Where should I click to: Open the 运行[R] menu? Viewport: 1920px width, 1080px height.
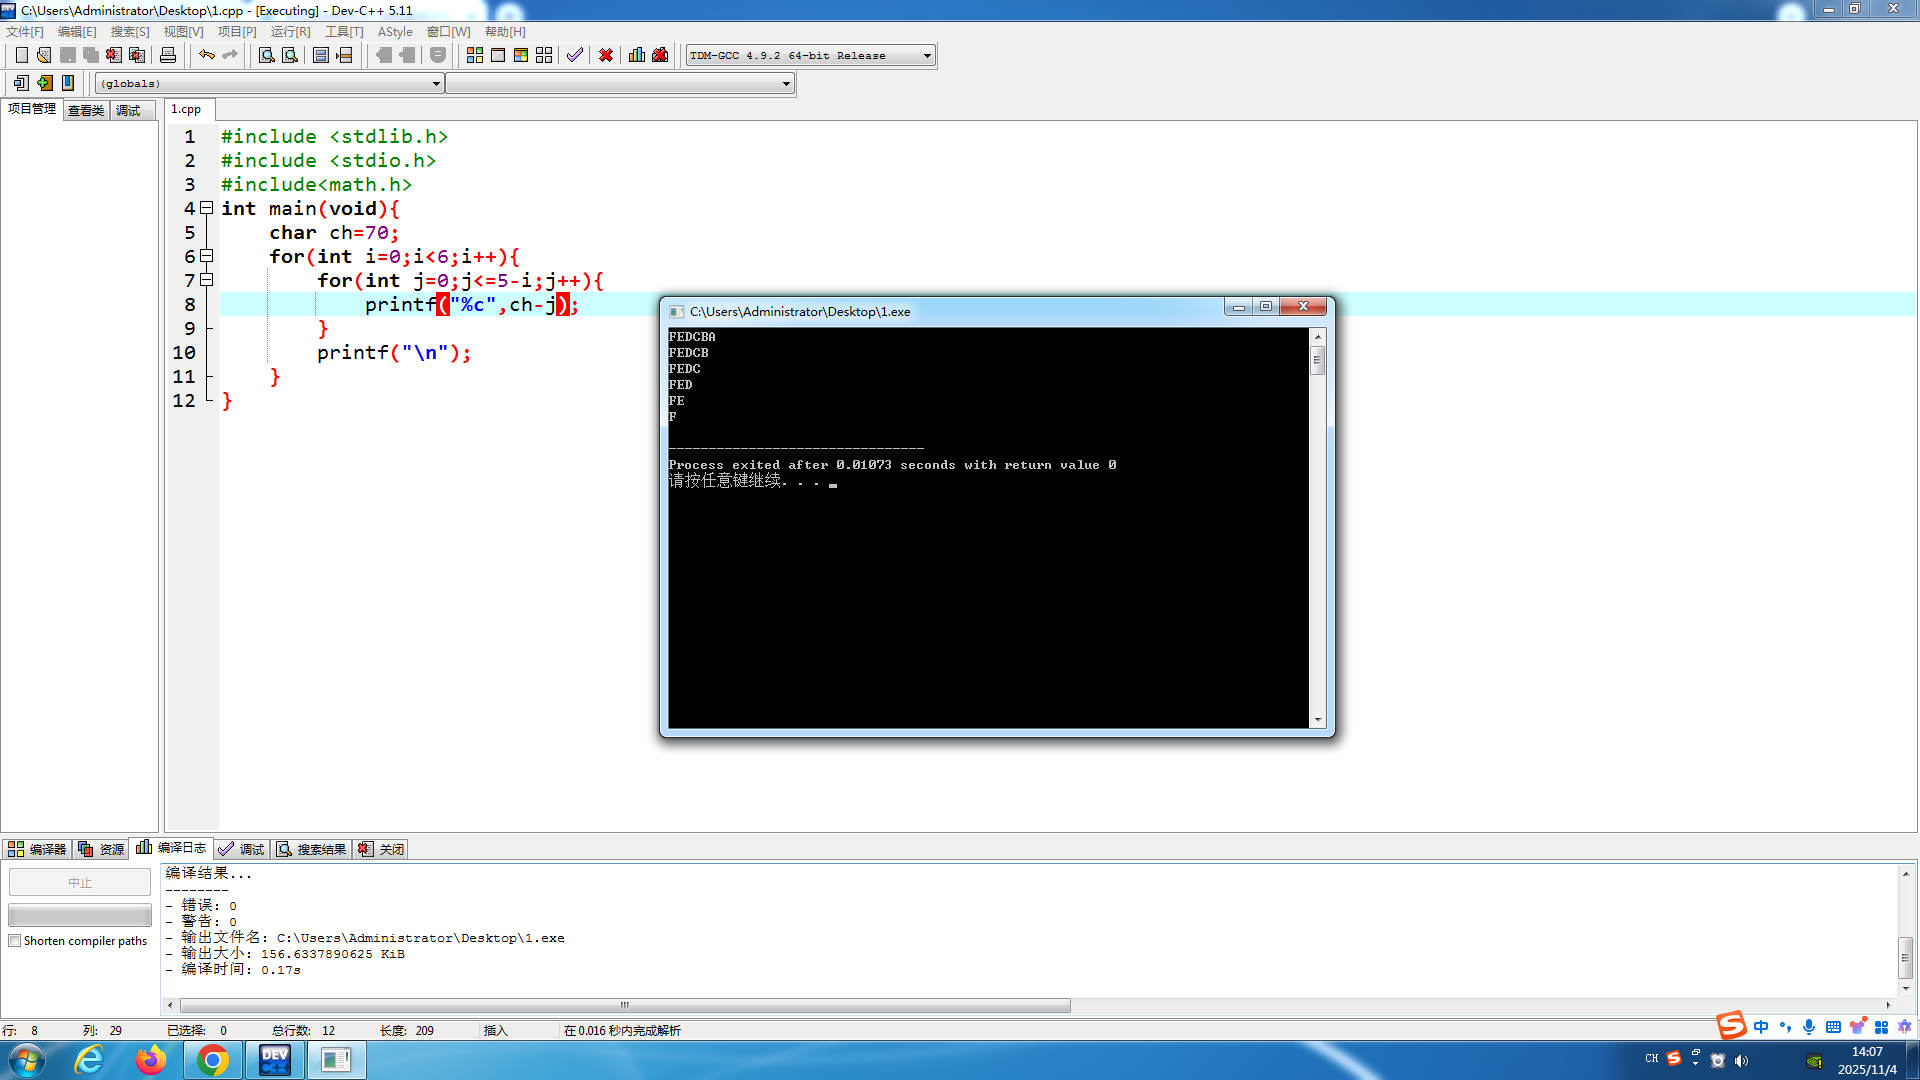click(x=290, y=32)
